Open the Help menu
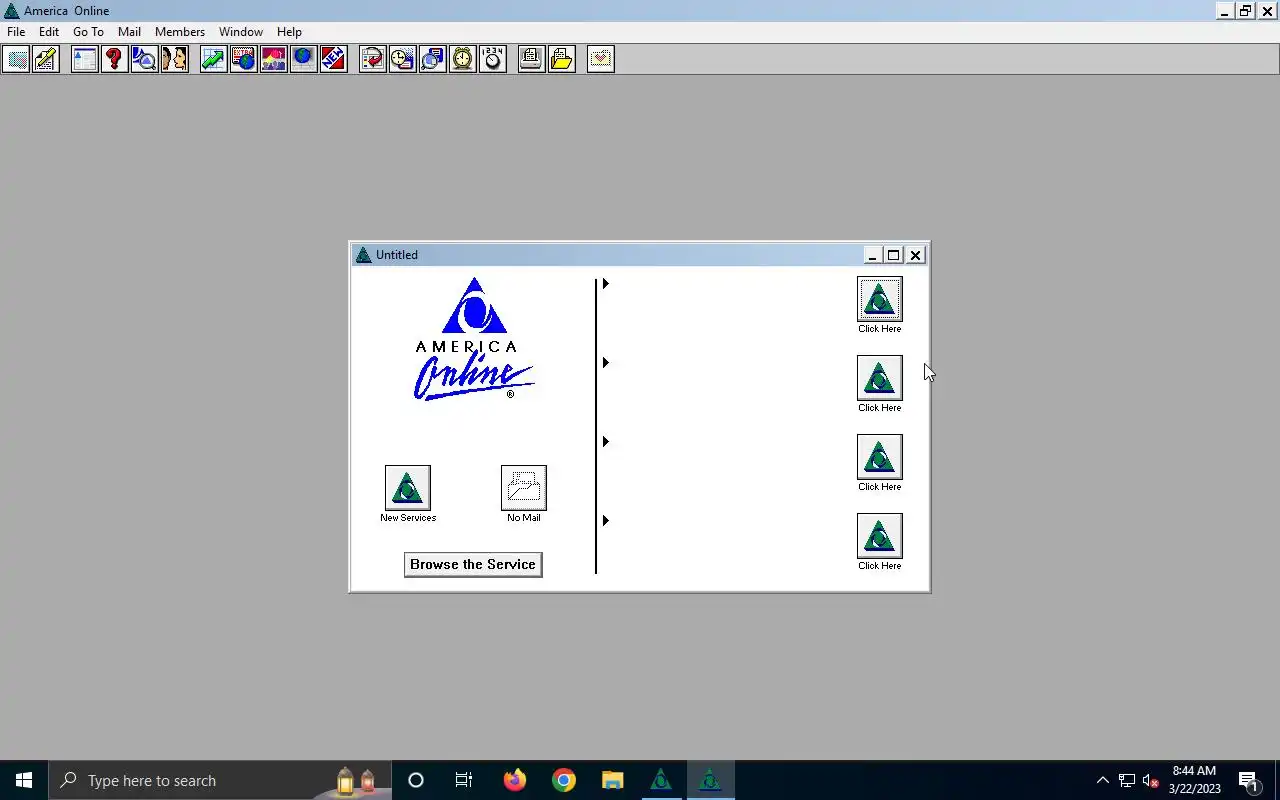Image resolution: width=1280 pixels, height=800 pixels. point(289,32)
